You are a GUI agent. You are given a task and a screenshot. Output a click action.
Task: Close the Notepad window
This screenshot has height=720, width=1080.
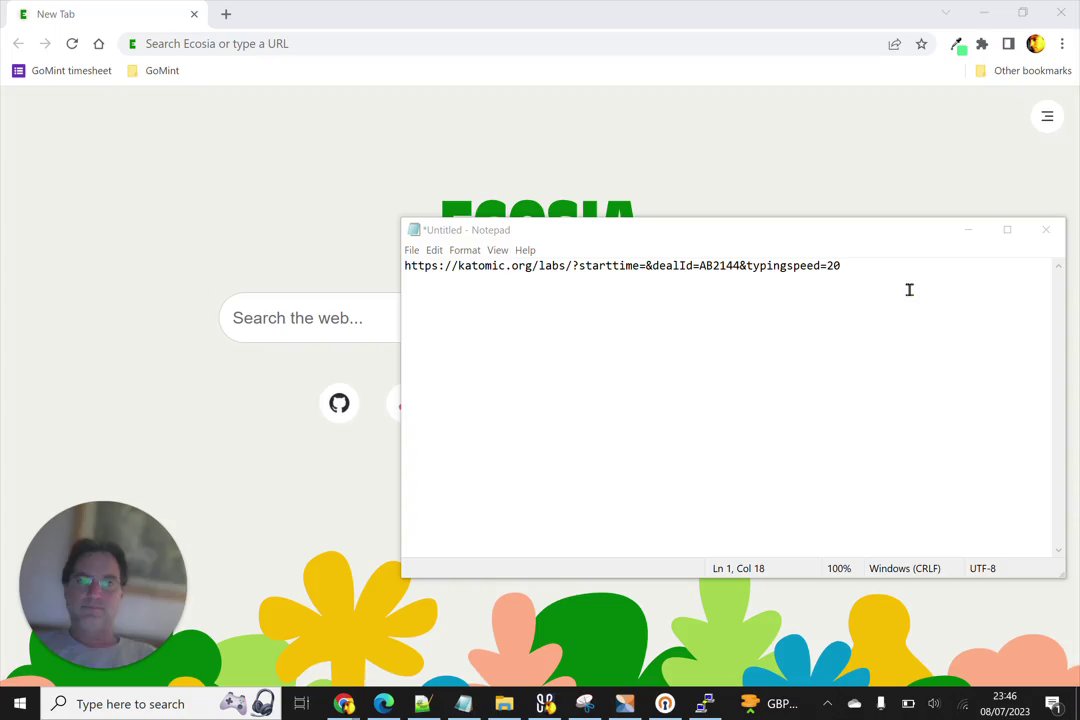click(1046, 229)
